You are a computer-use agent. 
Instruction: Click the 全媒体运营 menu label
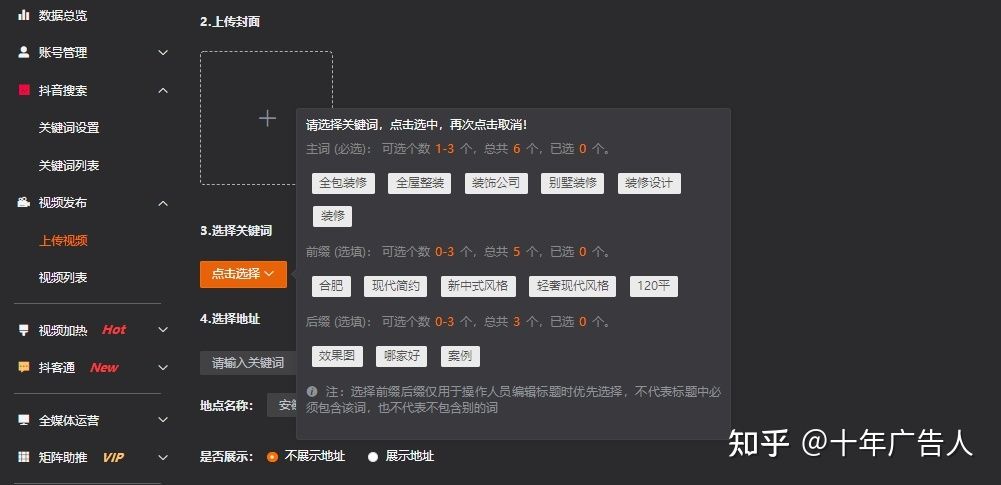(69, 421)
